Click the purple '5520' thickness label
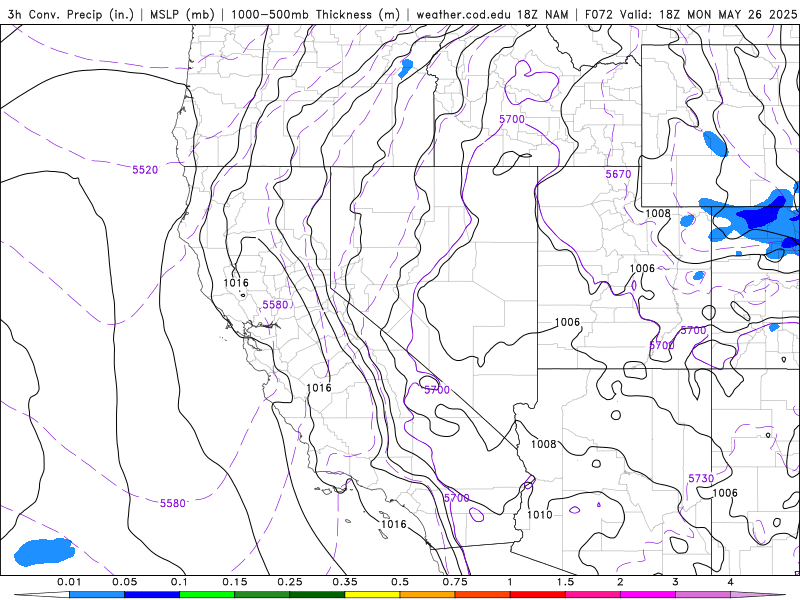 [145, 170]
